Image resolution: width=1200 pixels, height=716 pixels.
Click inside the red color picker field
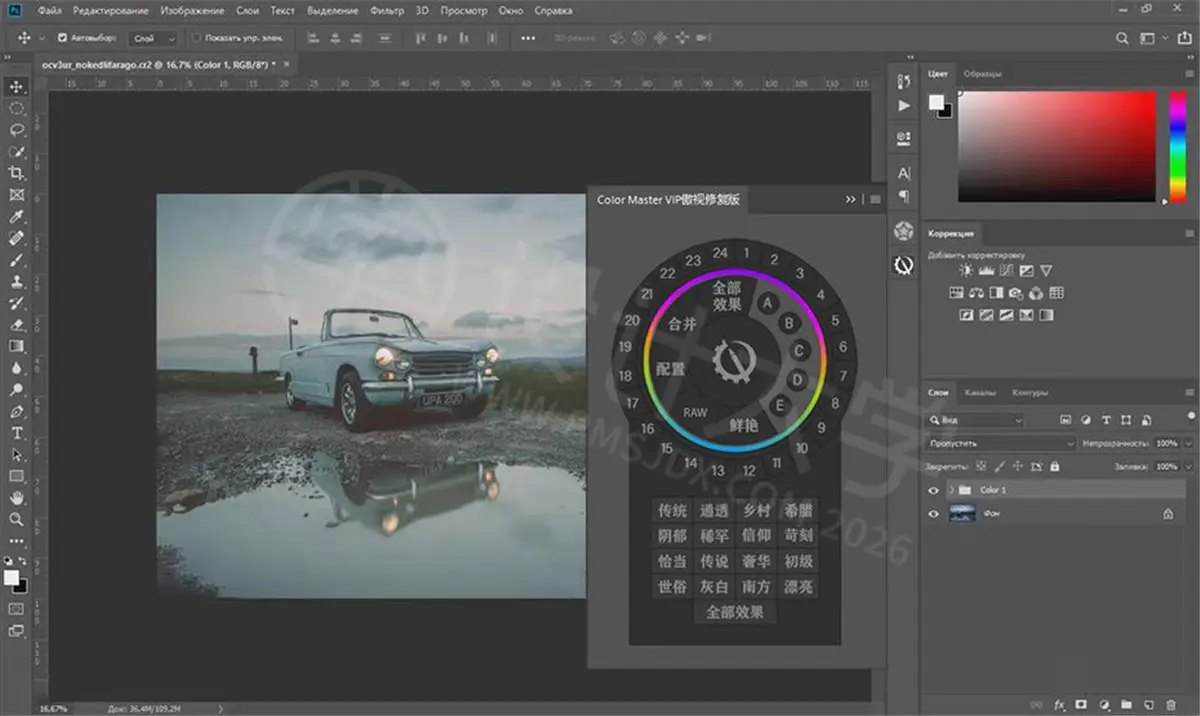point(1058,147)
